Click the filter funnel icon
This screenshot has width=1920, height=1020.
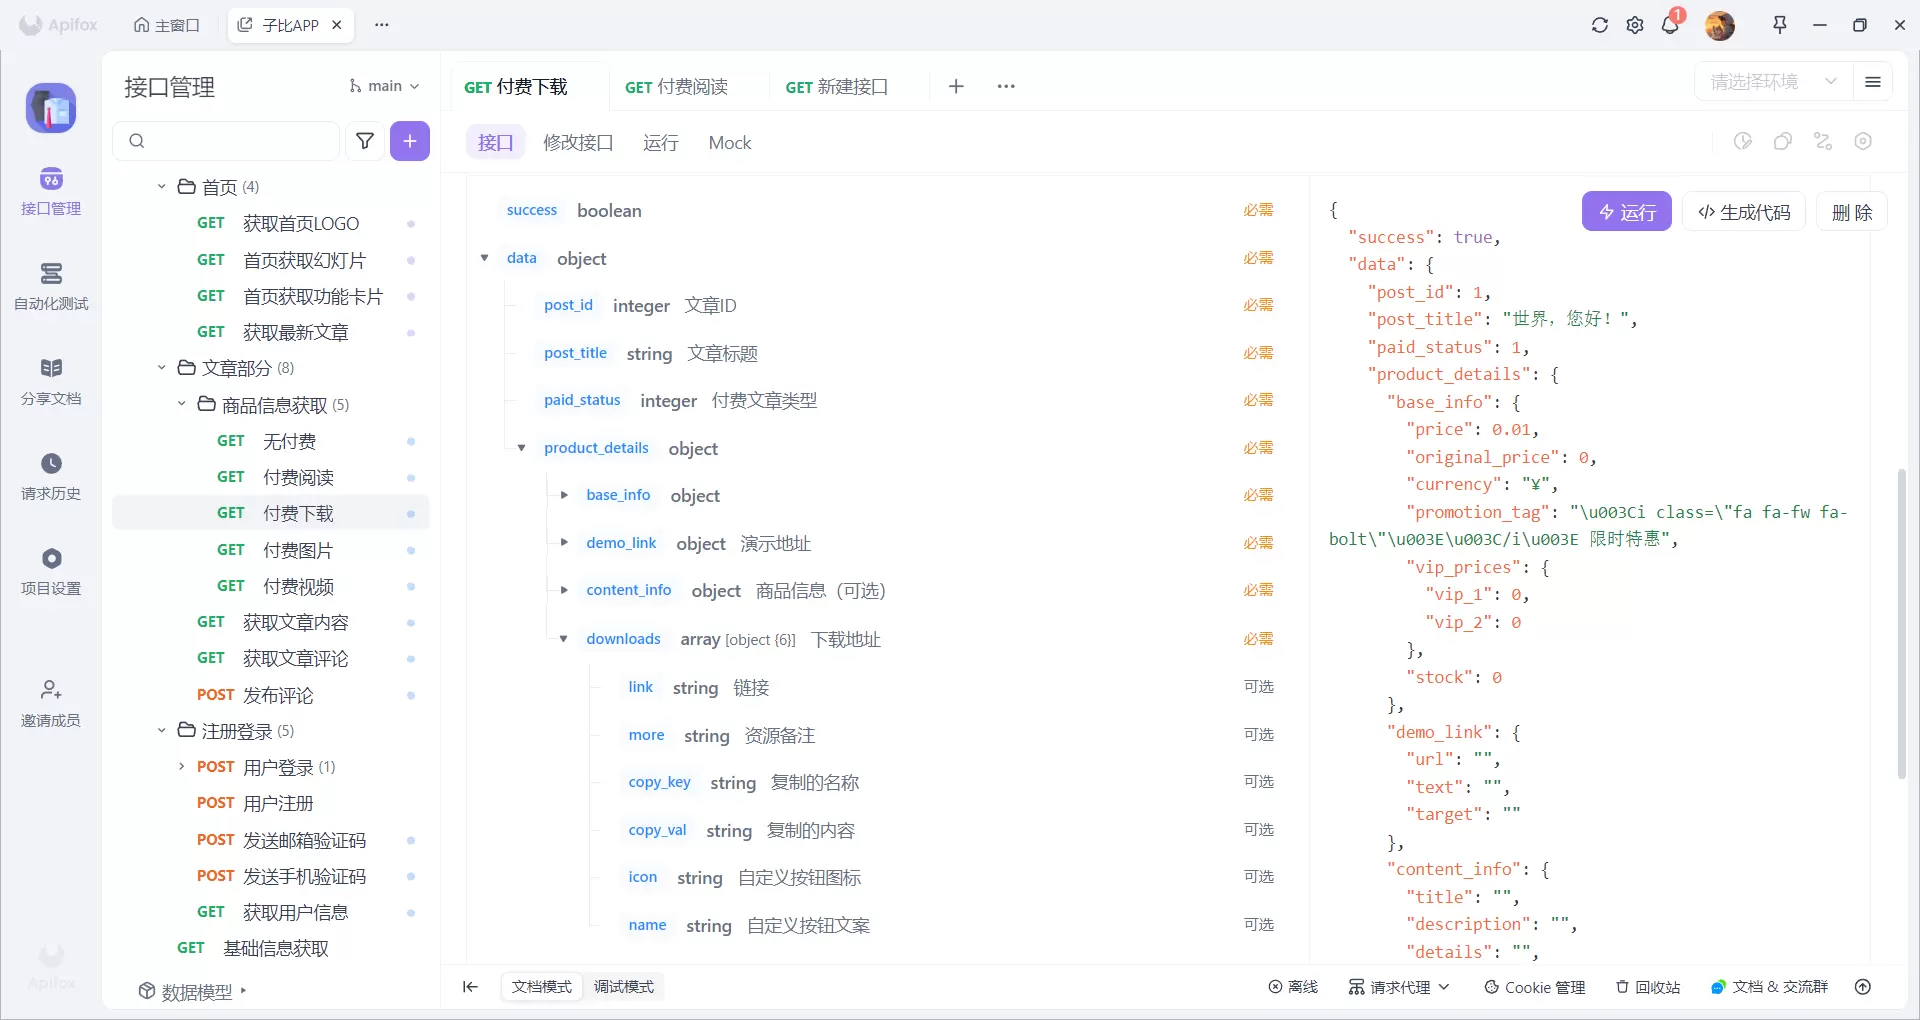click(x=365, y=141)
